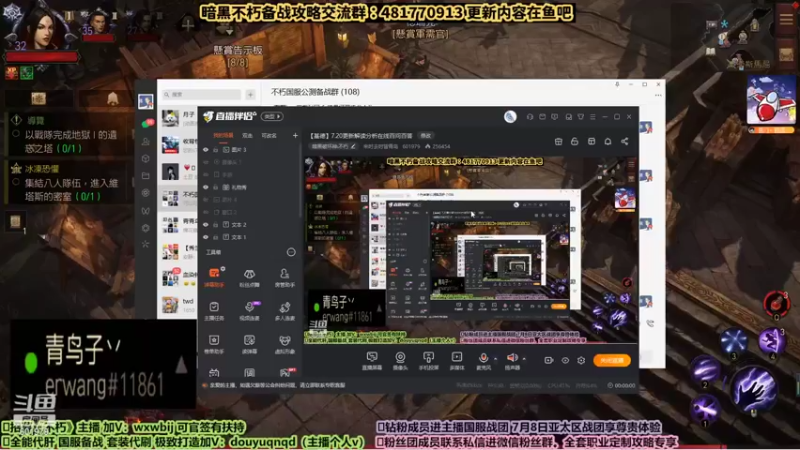
Task: Collapse the 工具箱 section with circle button
Action: tap(291, 252)
